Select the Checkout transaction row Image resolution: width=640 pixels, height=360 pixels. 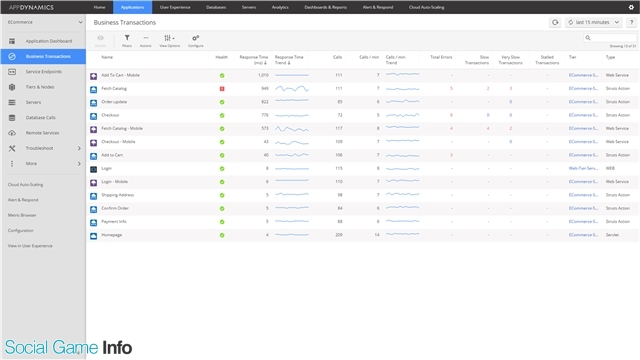click(362, 116)
